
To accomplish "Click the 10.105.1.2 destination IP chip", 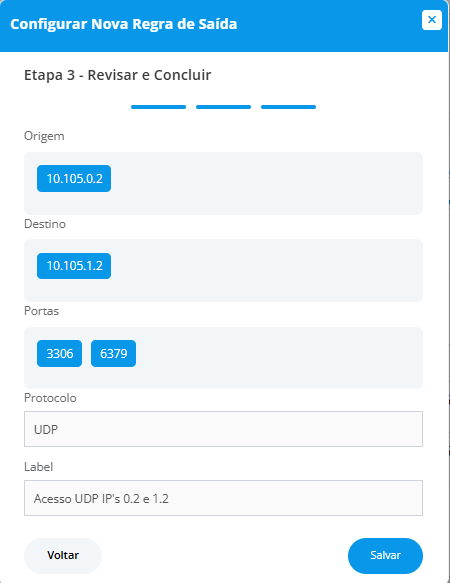I will (x=74, y=266).
